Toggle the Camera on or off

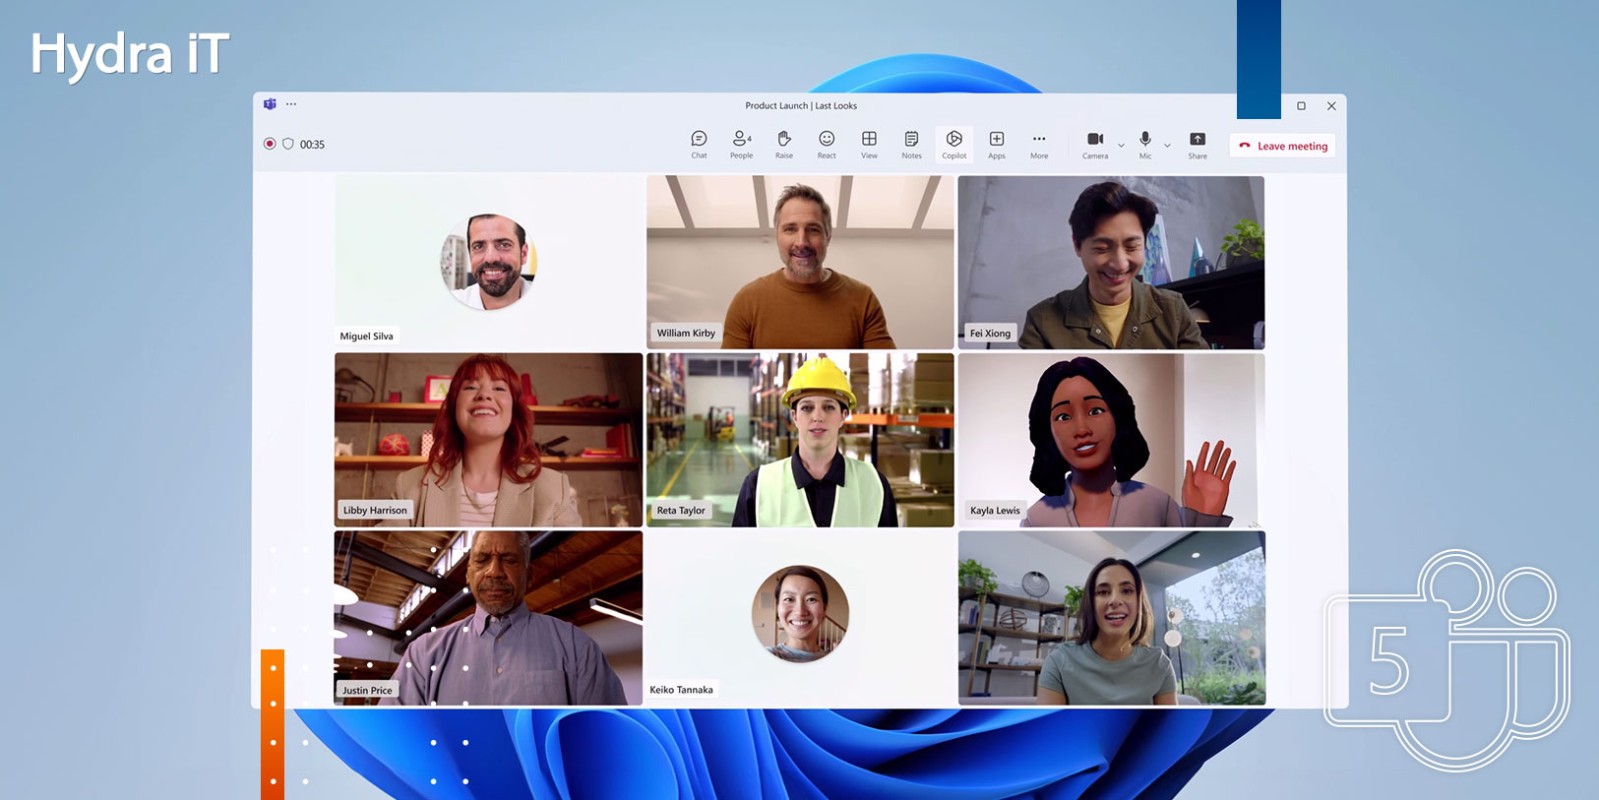pyautogui.click(x=1095, y=143)
